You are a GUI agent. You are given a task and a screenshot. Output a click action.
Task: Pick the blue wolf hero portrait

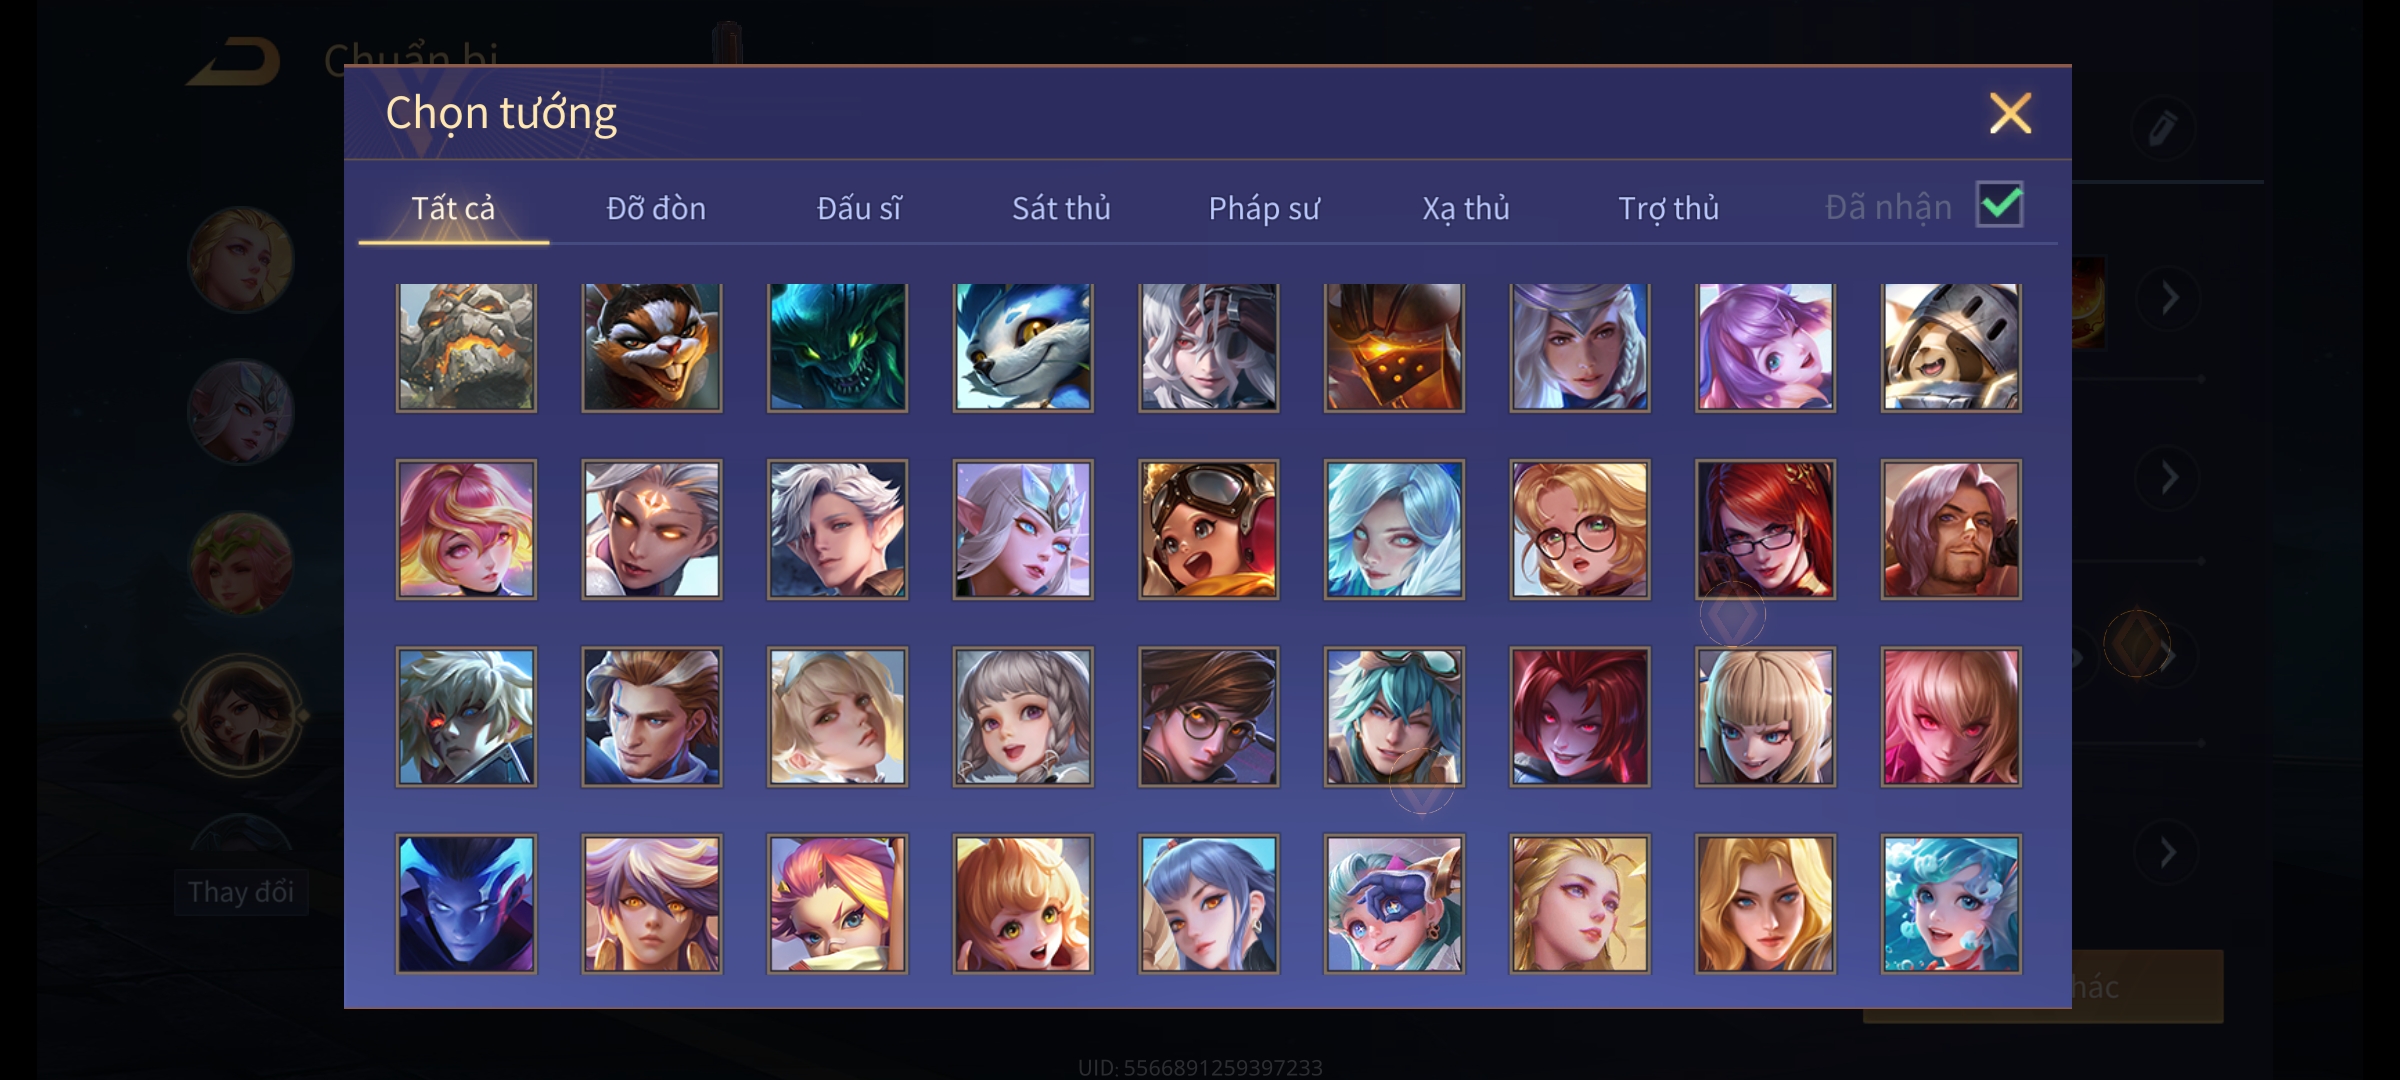click(1023, 347)
